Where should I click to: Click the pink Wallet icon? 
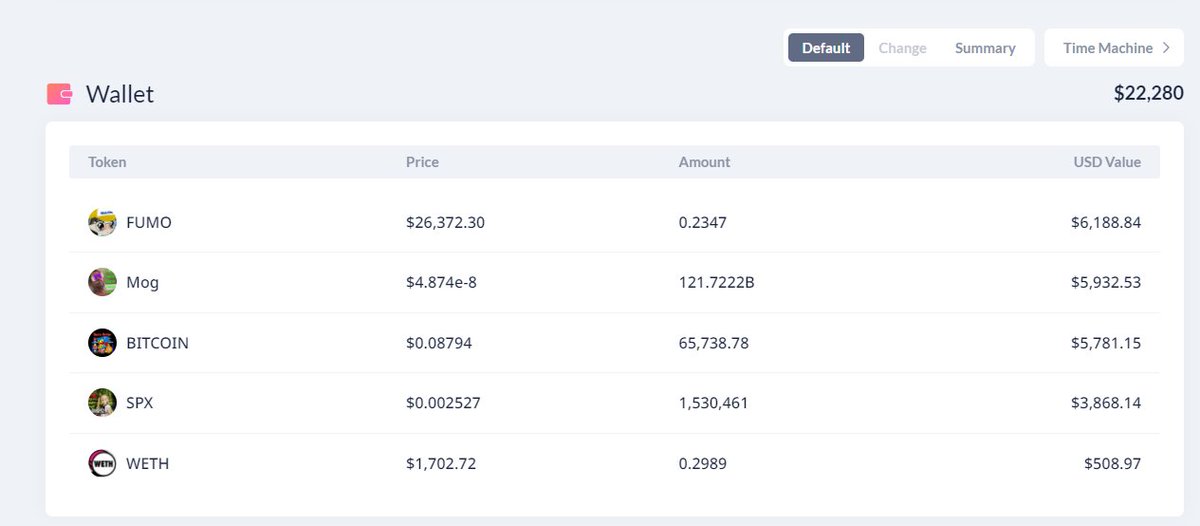[x=59, y=94]
